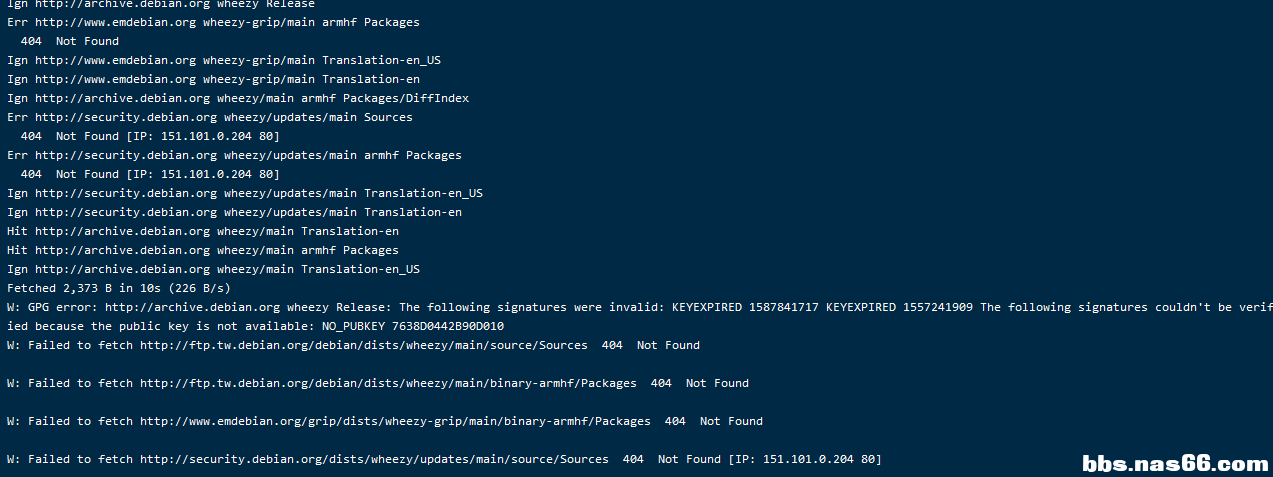Viewport: 1273px width, 477px height.
Task: Click the failed ftp.tw.debian.org binary-armhf/Packages URL
Action: [x=388, y=383]
